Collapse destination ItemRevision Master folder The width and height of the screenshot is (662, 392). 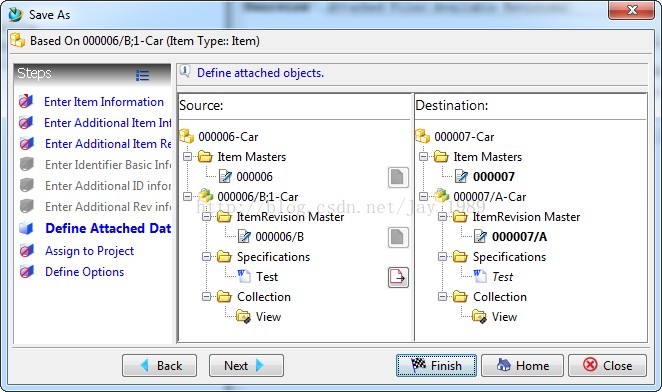(442, 217)
